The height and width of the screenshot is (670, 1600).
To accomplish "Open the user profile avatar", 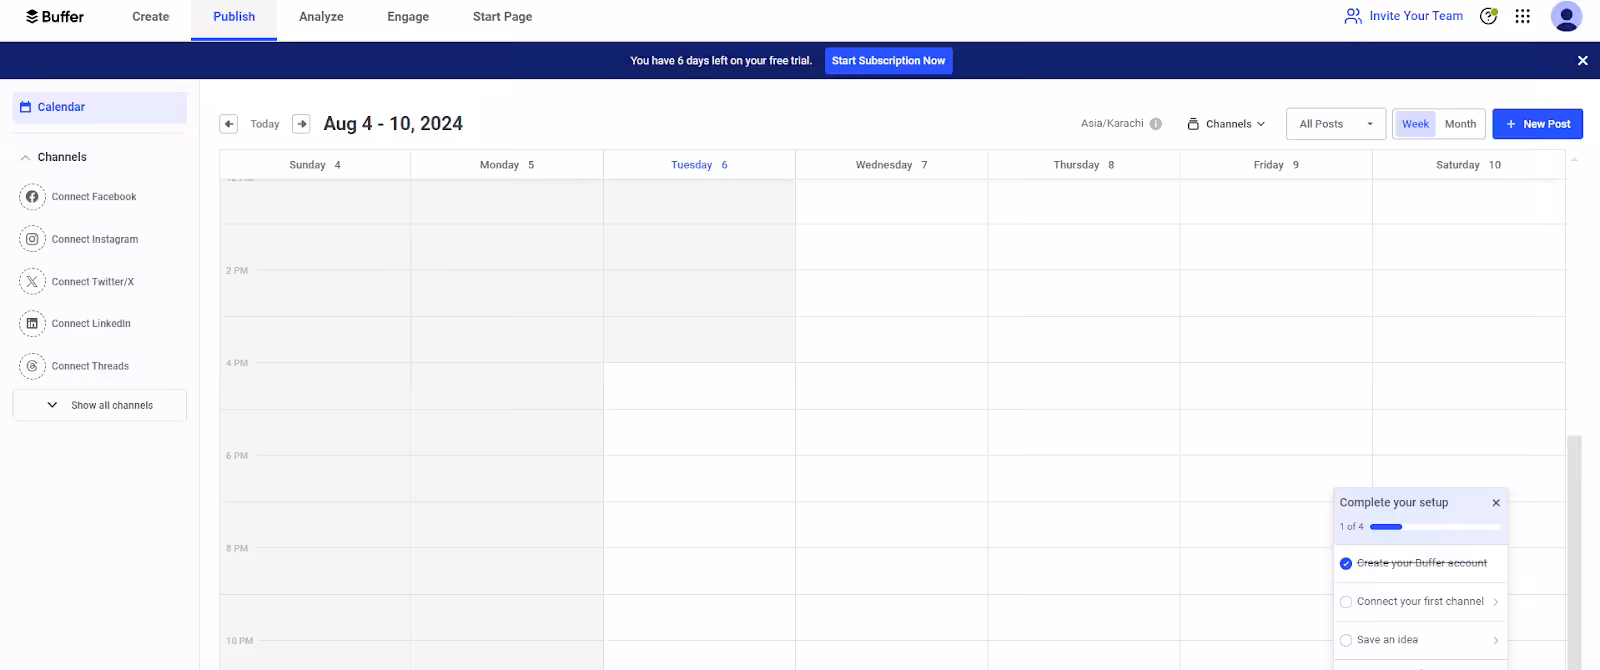I will click(x=1566, y=16).
